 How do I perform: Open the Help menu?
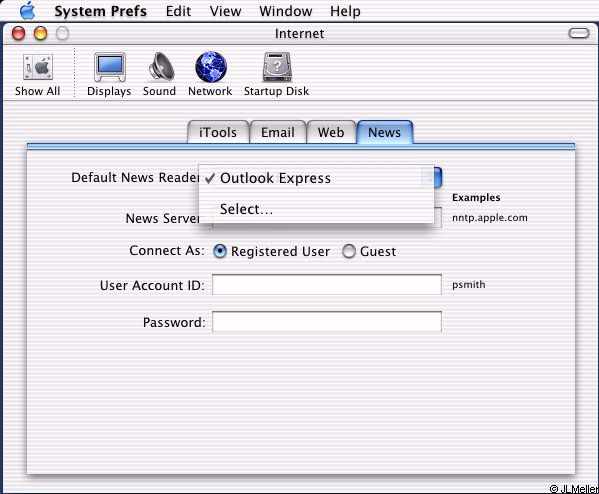point(345,11)
